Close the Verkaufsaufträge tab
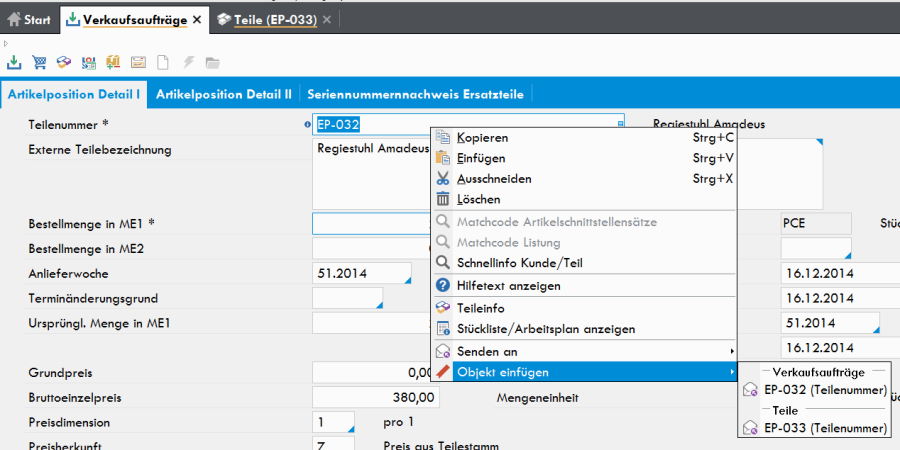The width and height of the screenshot is (900, 450). 197,19
